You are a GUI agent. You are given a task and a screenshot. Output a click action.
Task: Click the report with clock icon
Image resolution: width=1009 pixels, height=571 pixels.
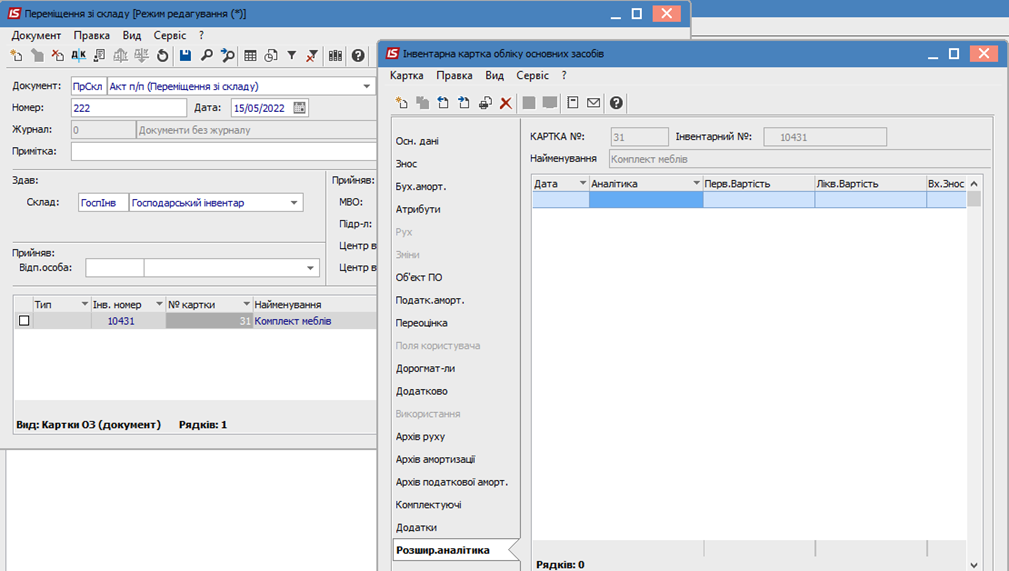point(271,56)
